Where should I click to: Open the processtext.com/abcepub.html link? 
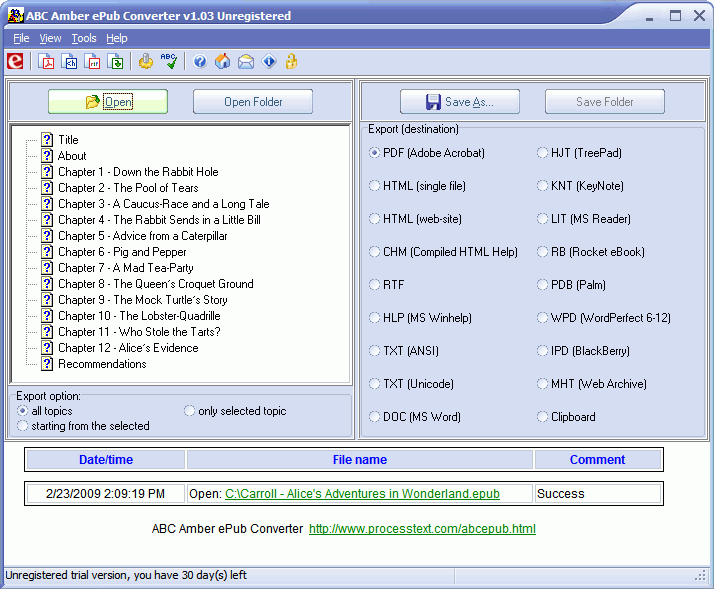[x=422, y=529]
